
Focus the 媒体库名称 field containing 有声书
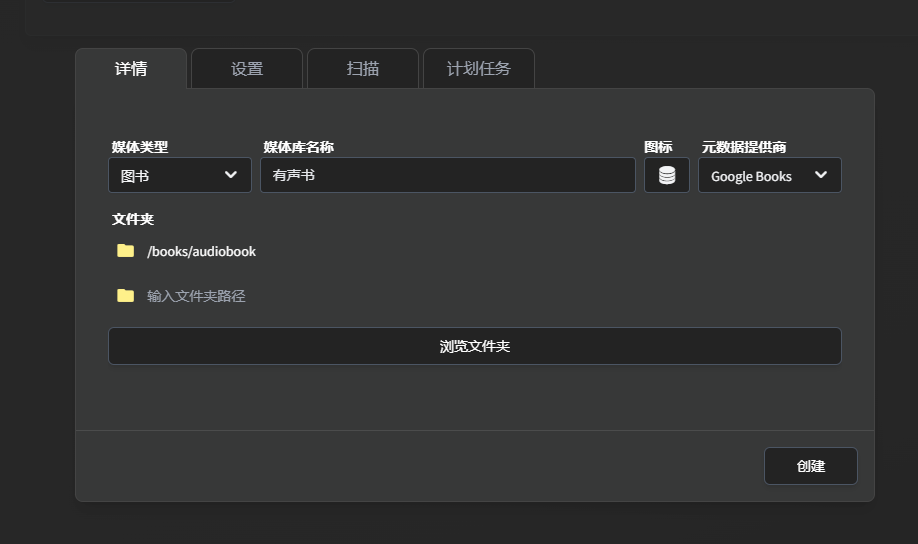coord(447,175)
